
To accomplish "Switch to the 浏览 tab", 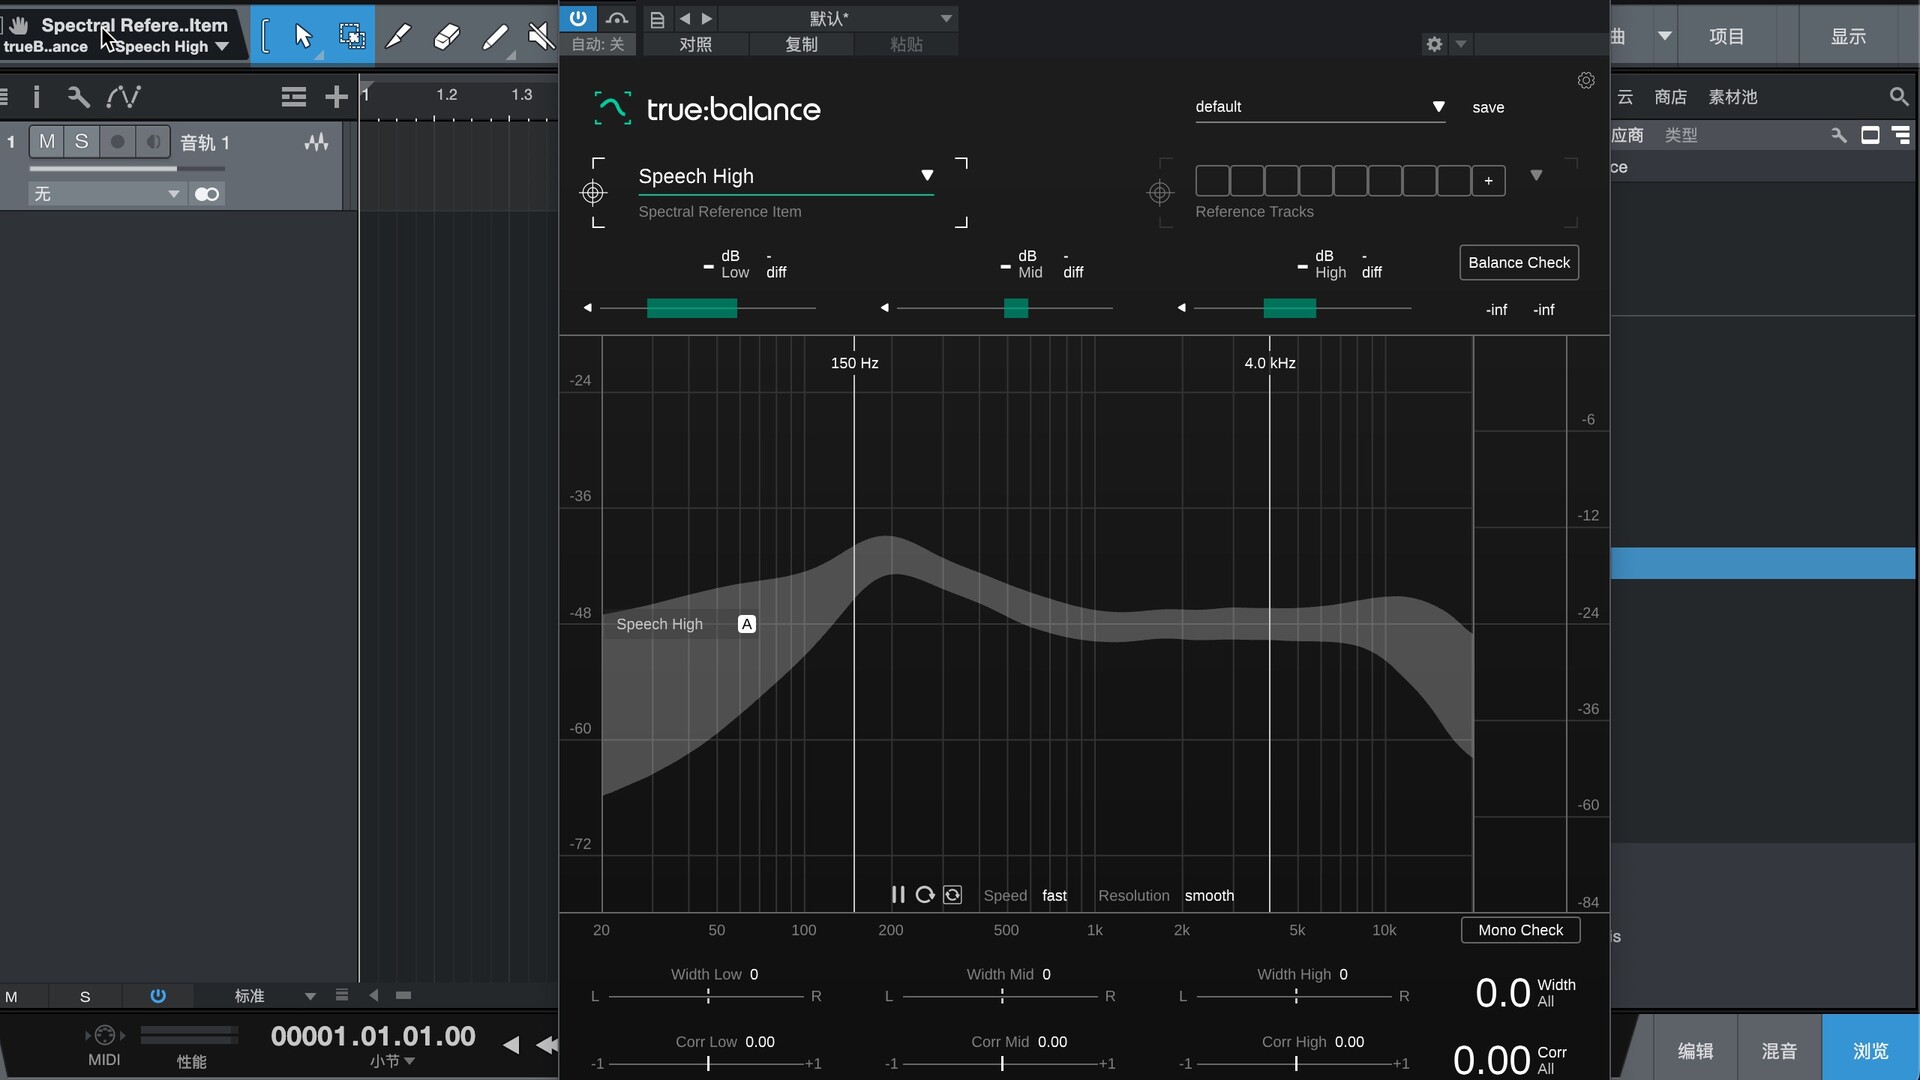I will click(x=1870, y=1051).
